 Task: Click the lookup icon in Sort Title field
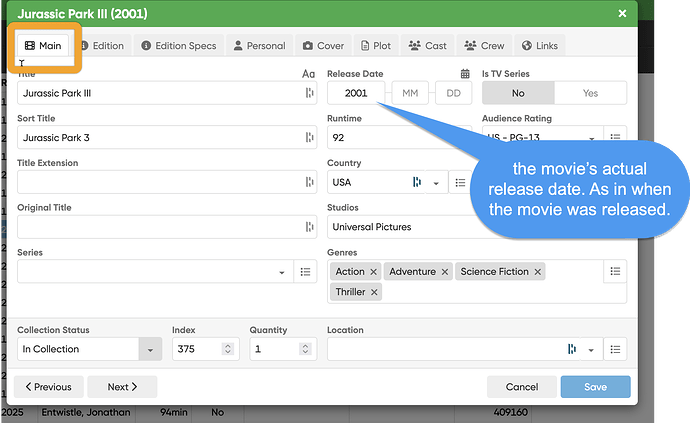point(309,138)
